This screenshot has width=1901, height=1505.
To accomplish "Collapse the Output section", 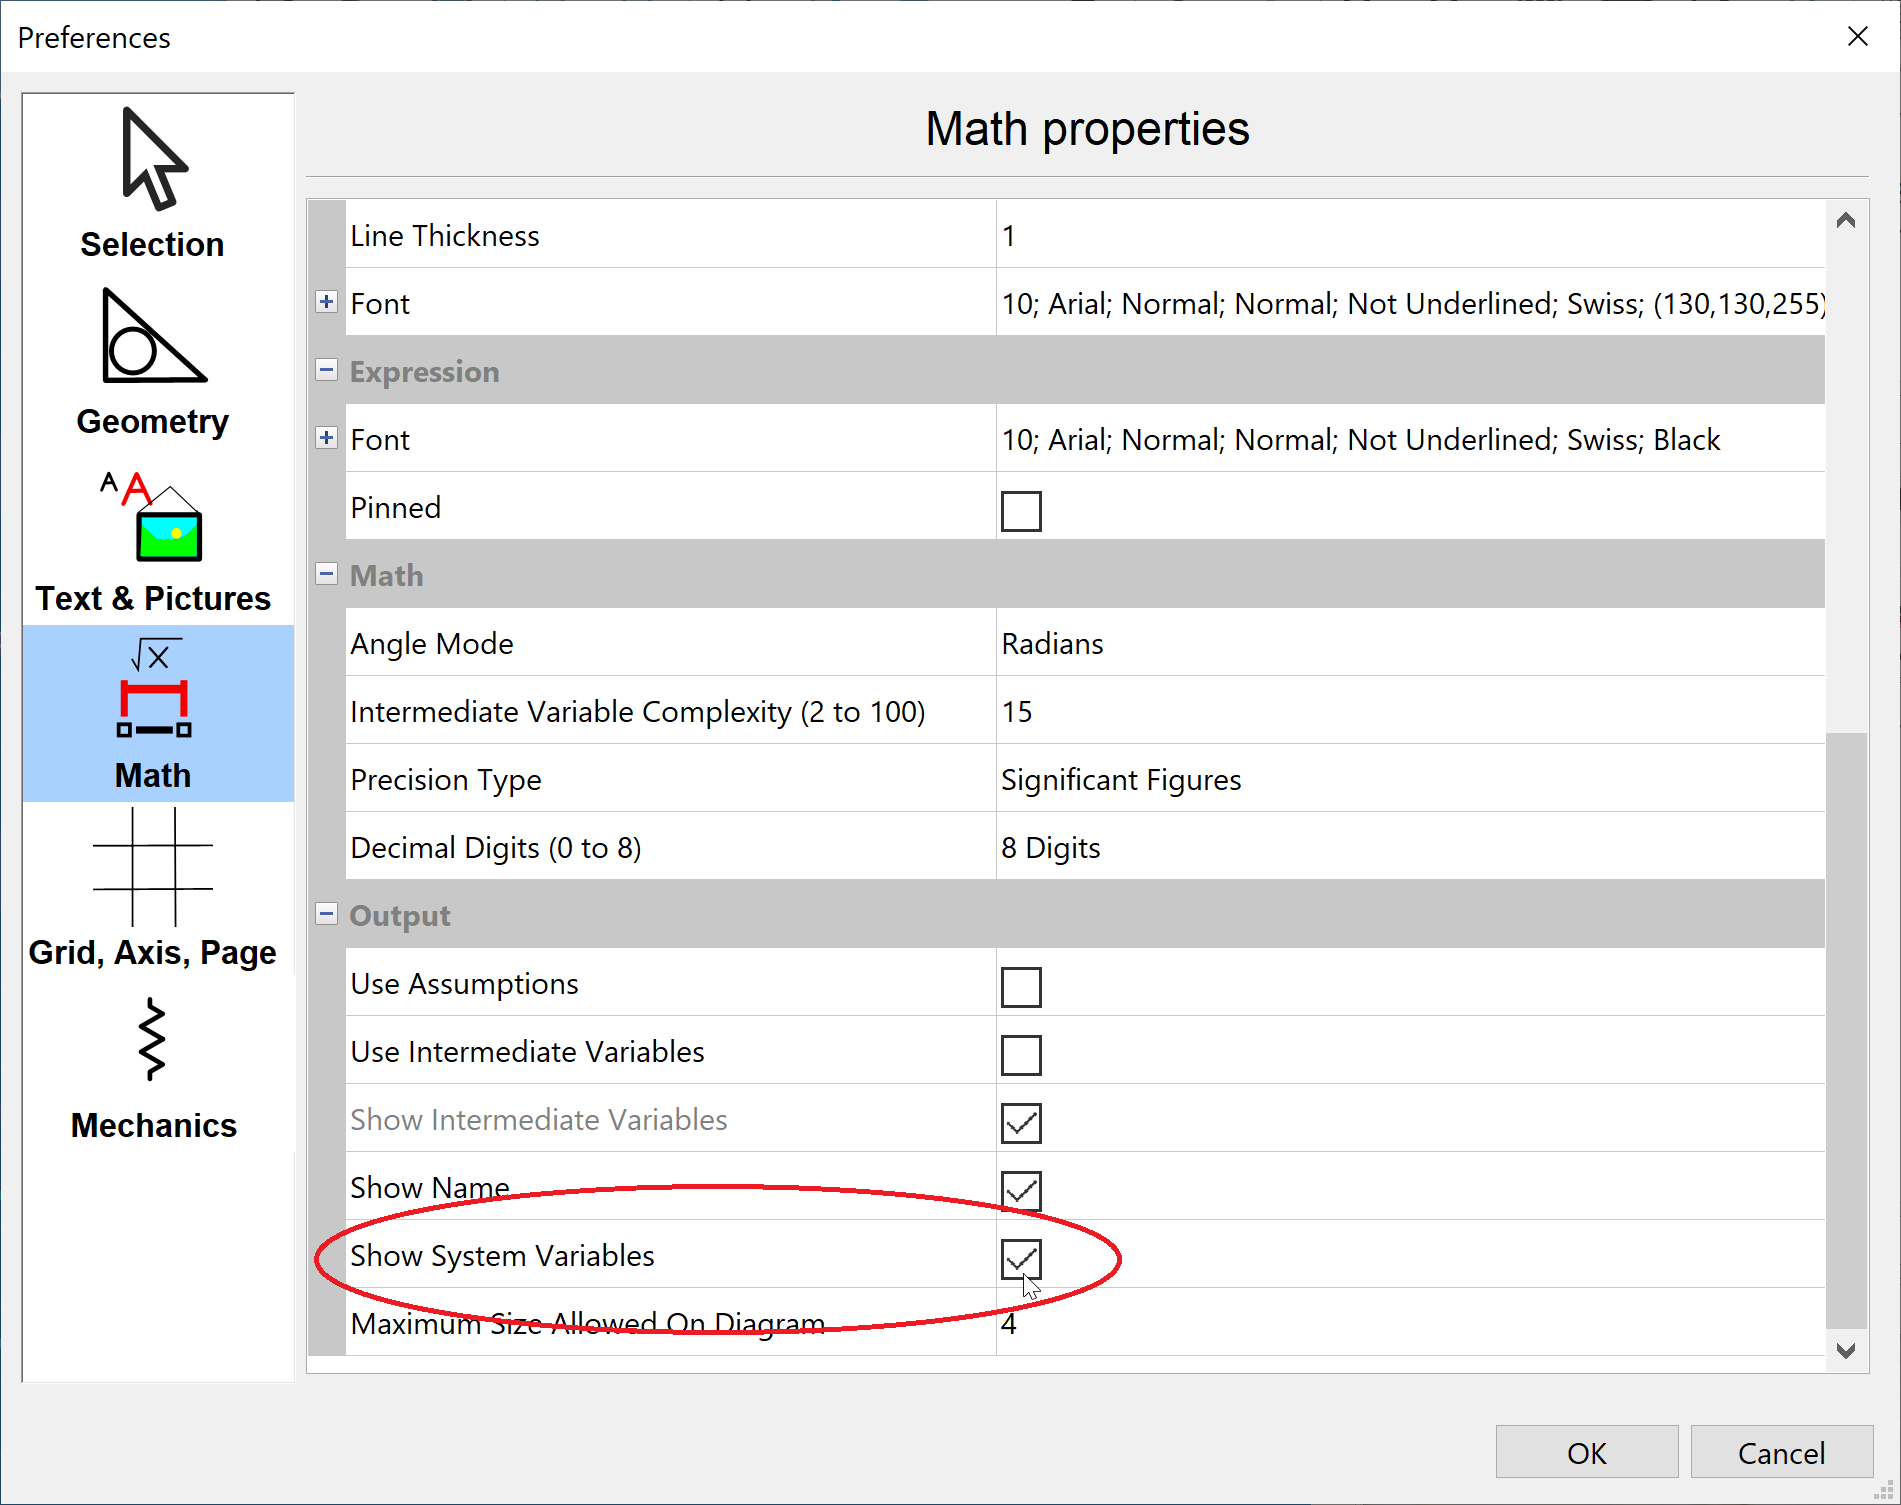I will (326, 914).
